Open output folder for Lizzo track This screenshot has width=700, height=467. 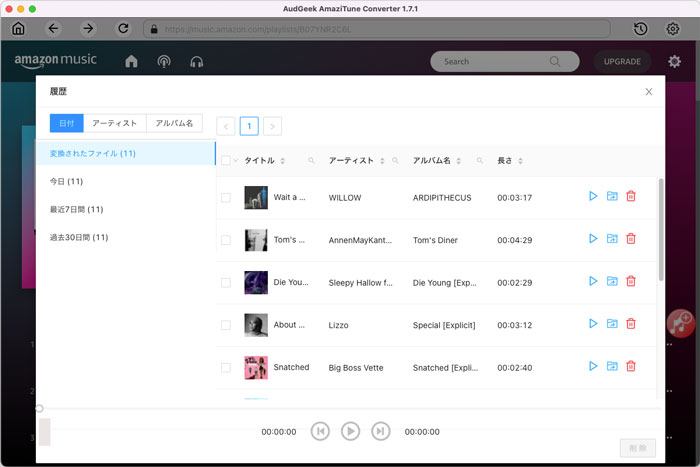pos(612,323)
